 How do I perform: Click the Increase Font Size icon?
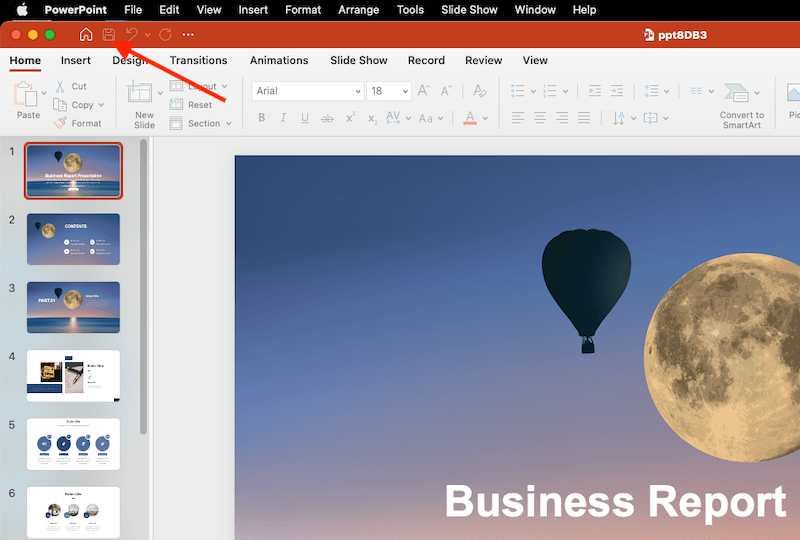pyautogui.click(x=423, y=91)
